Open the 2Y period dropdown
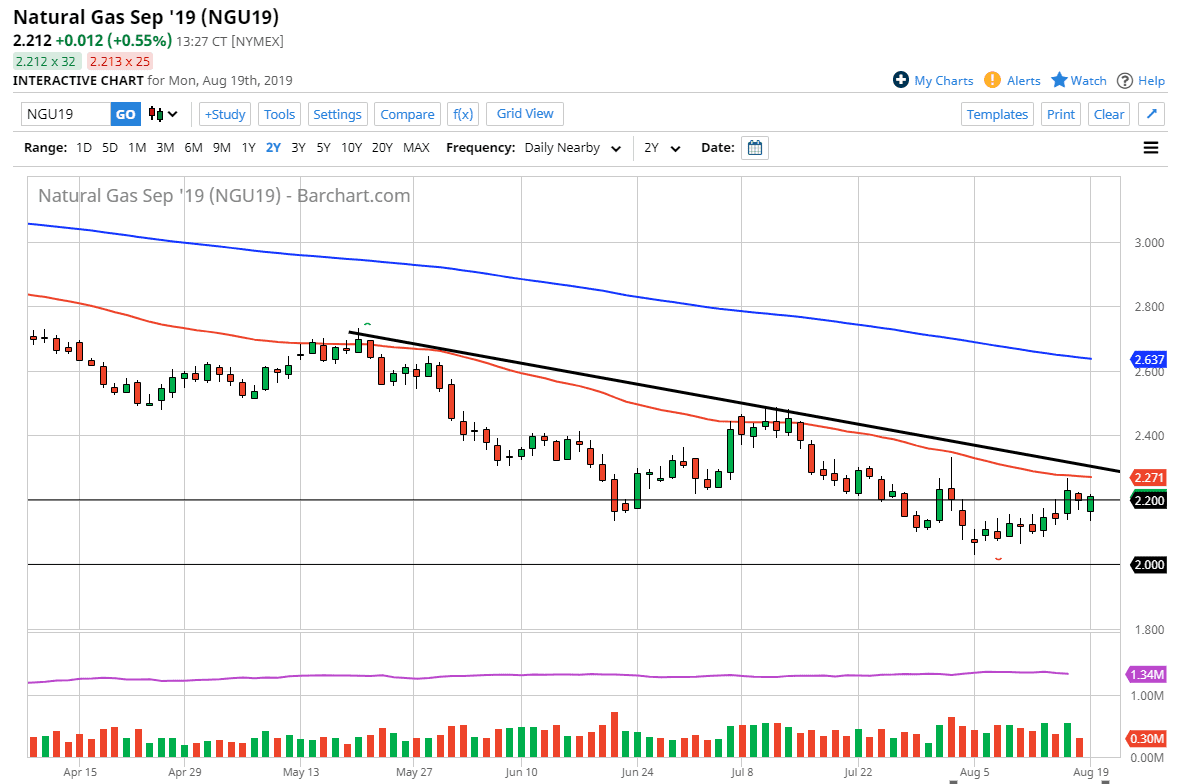1182x784 pixels. [662, 148]
